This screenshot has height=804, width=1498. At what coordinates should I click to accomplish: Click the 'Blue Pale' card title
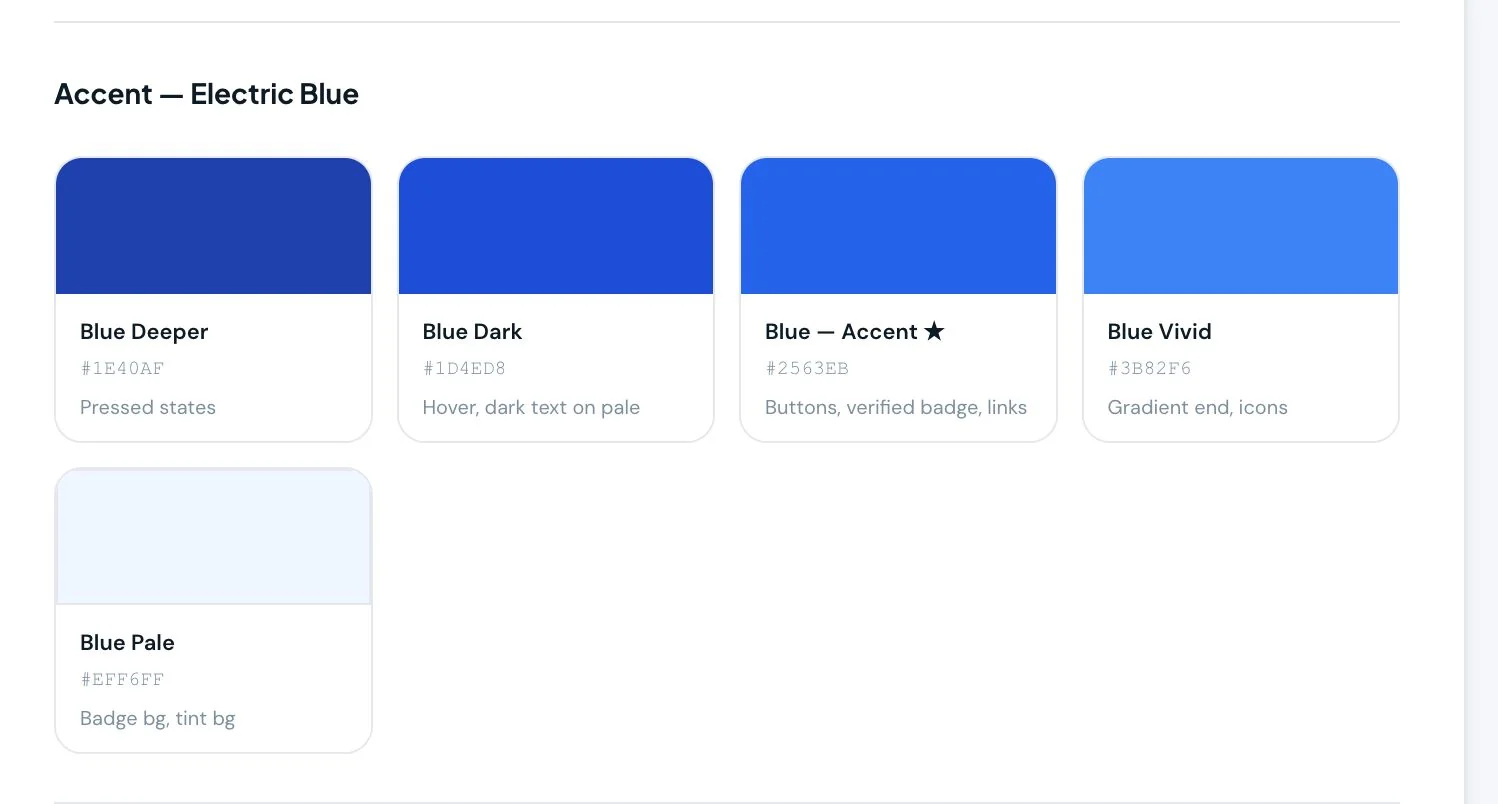[127, 643]
